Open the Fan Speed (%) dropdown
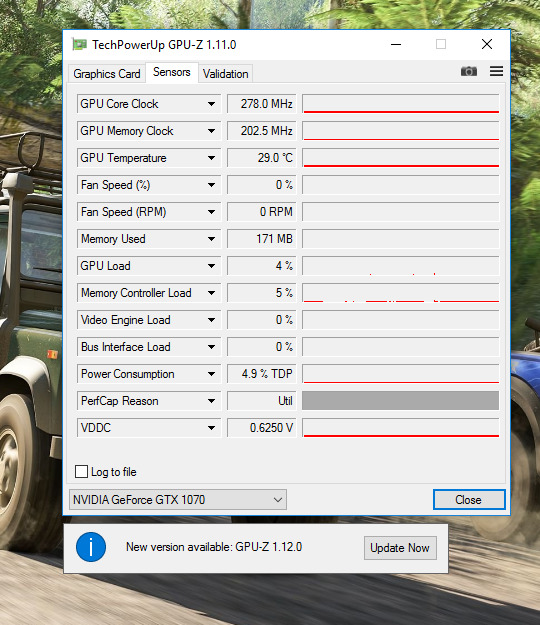Screen dimensions: 540x625 (211, 185)
